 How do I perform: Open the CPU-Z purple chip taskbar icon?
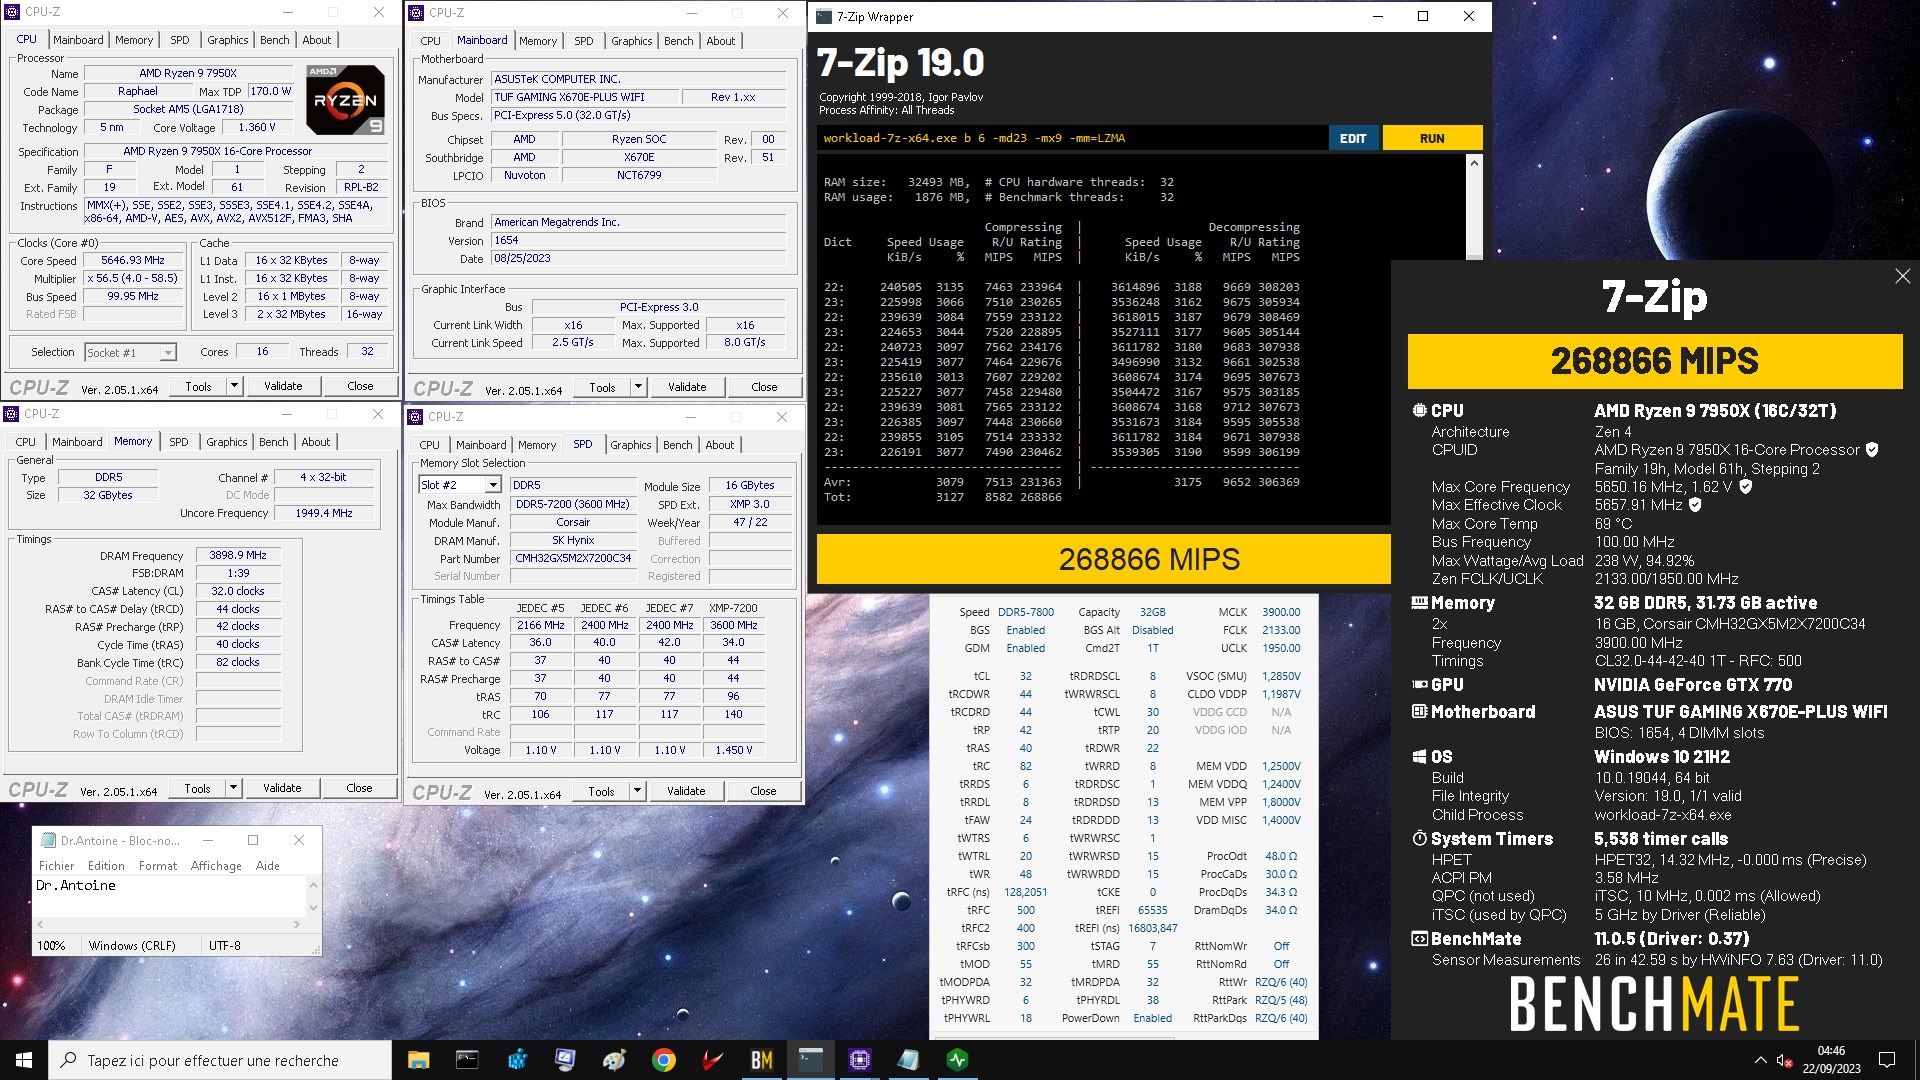coord(860,1060)
